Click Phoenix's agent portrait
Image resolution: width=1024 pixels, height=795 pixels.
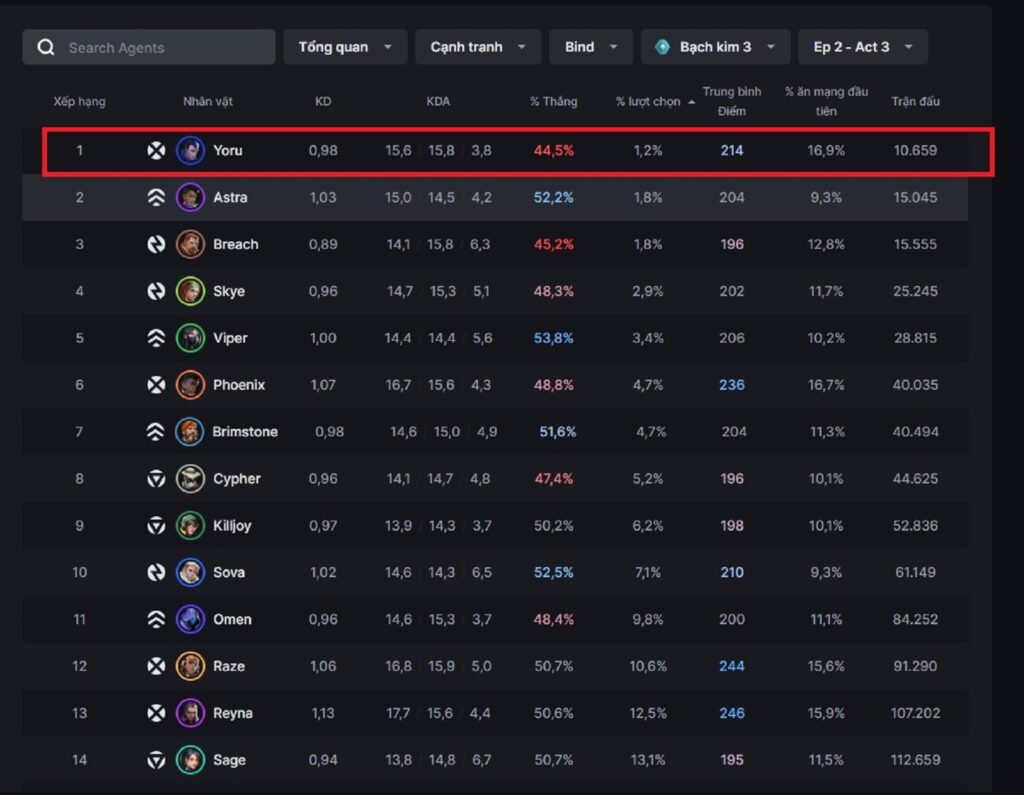pos(190,385)
